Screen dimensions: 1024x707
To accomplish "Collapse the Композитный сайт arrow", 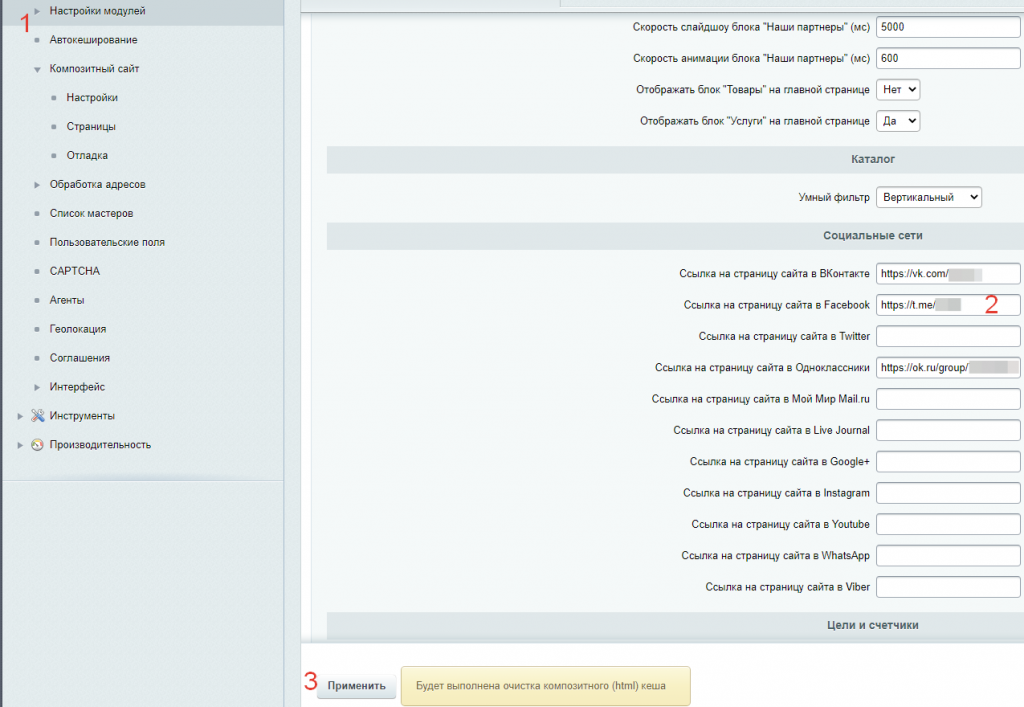I will click(37, 69).
